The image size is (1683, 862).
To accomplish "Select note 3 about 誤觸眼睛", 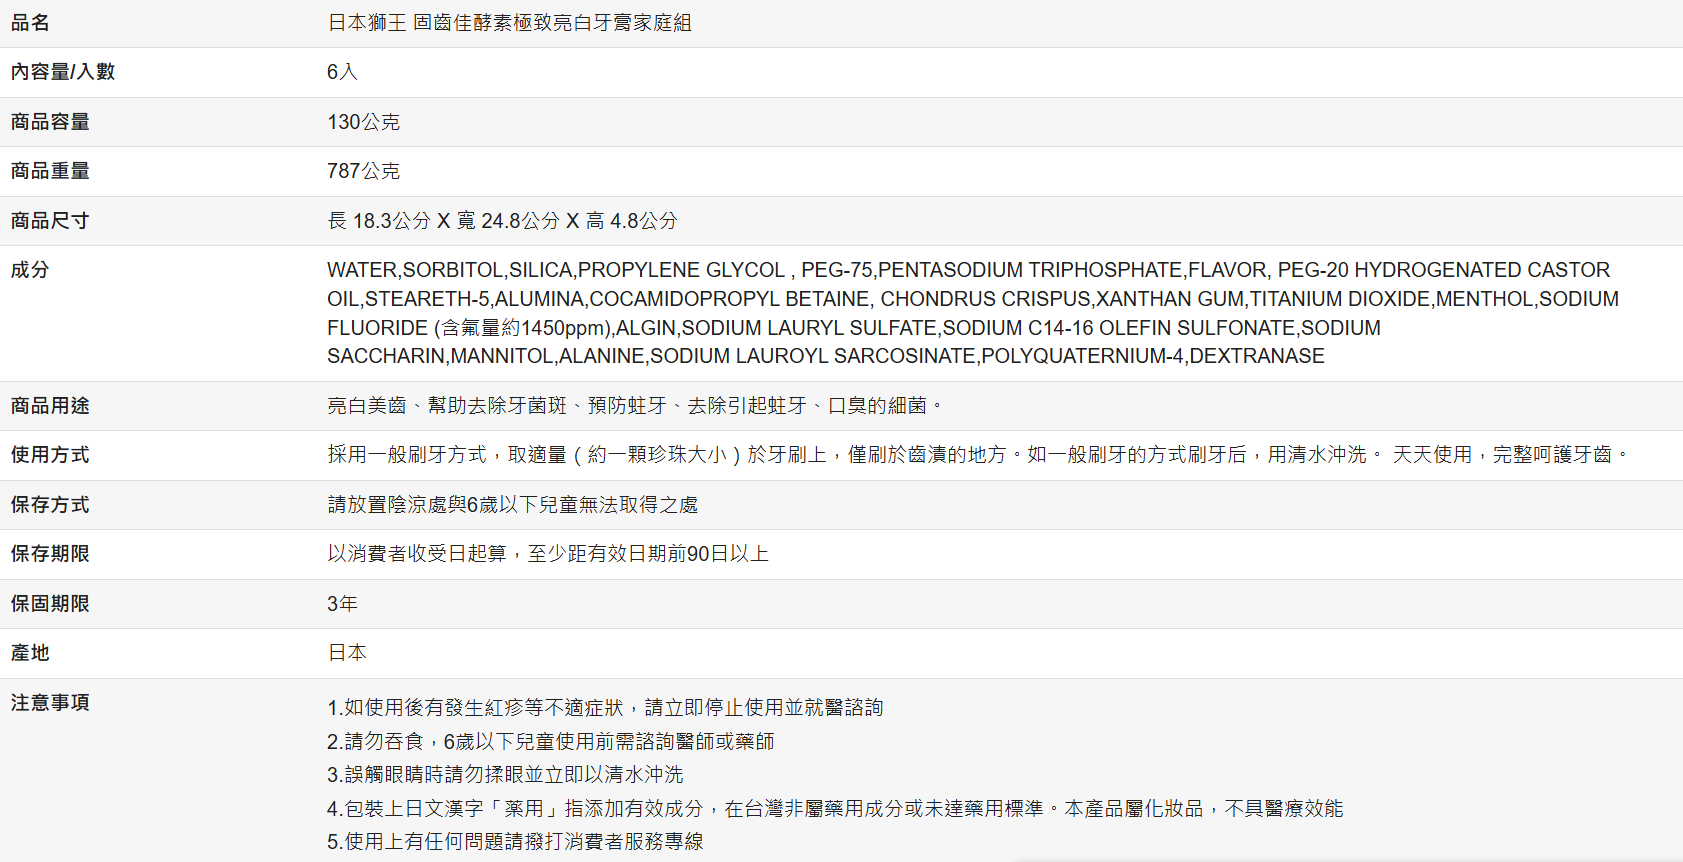I will (505, 775).
